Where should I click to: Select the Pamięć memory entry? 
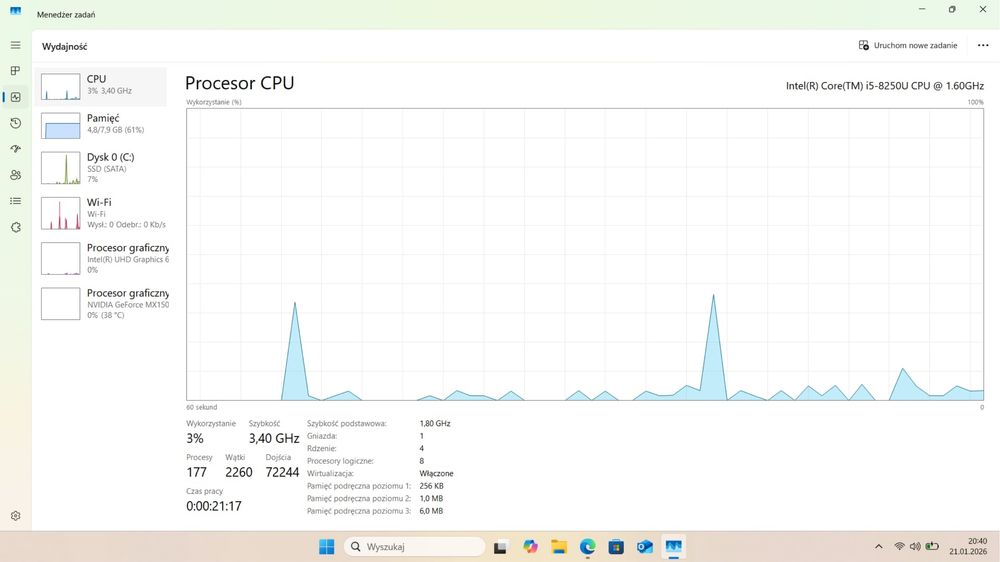coord(102,125)
